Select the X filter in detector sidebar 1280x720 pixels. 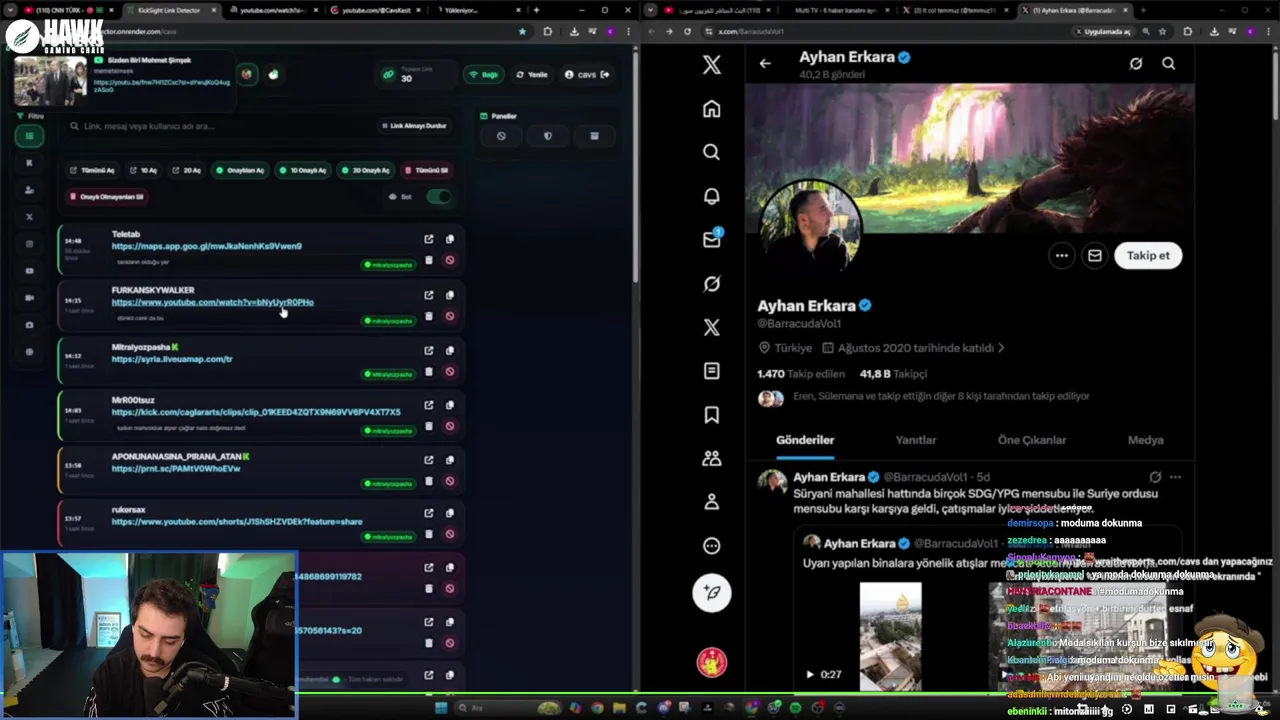pos(29,216)
